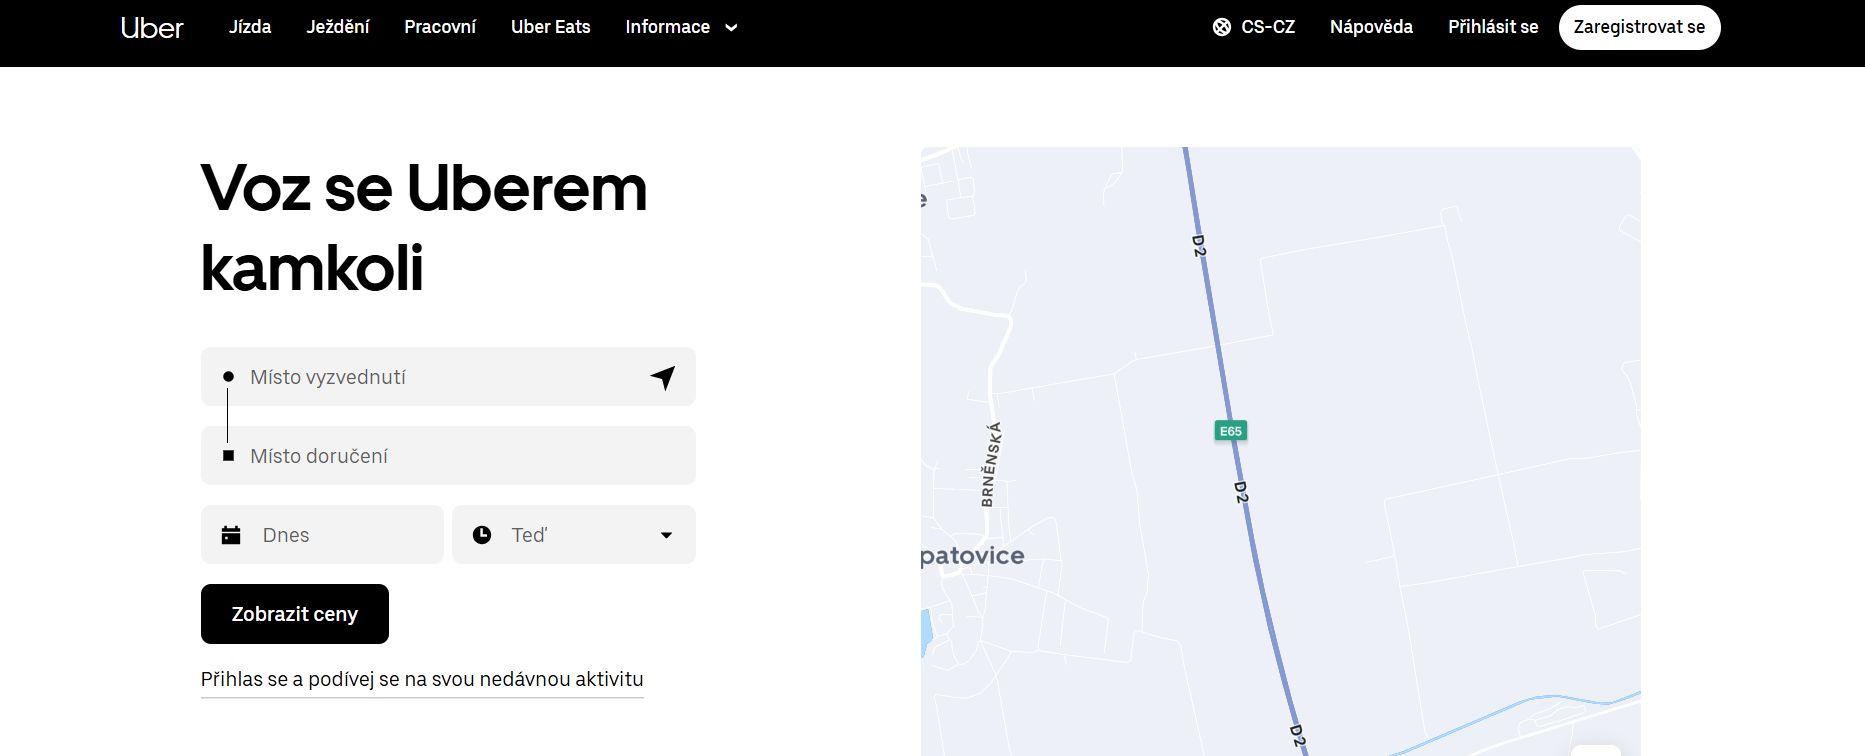Viewport: 1865px width, 756px height.
Task: Click the E65 route marker on map
Action: pyautogui.click(x=1230, y=431)
